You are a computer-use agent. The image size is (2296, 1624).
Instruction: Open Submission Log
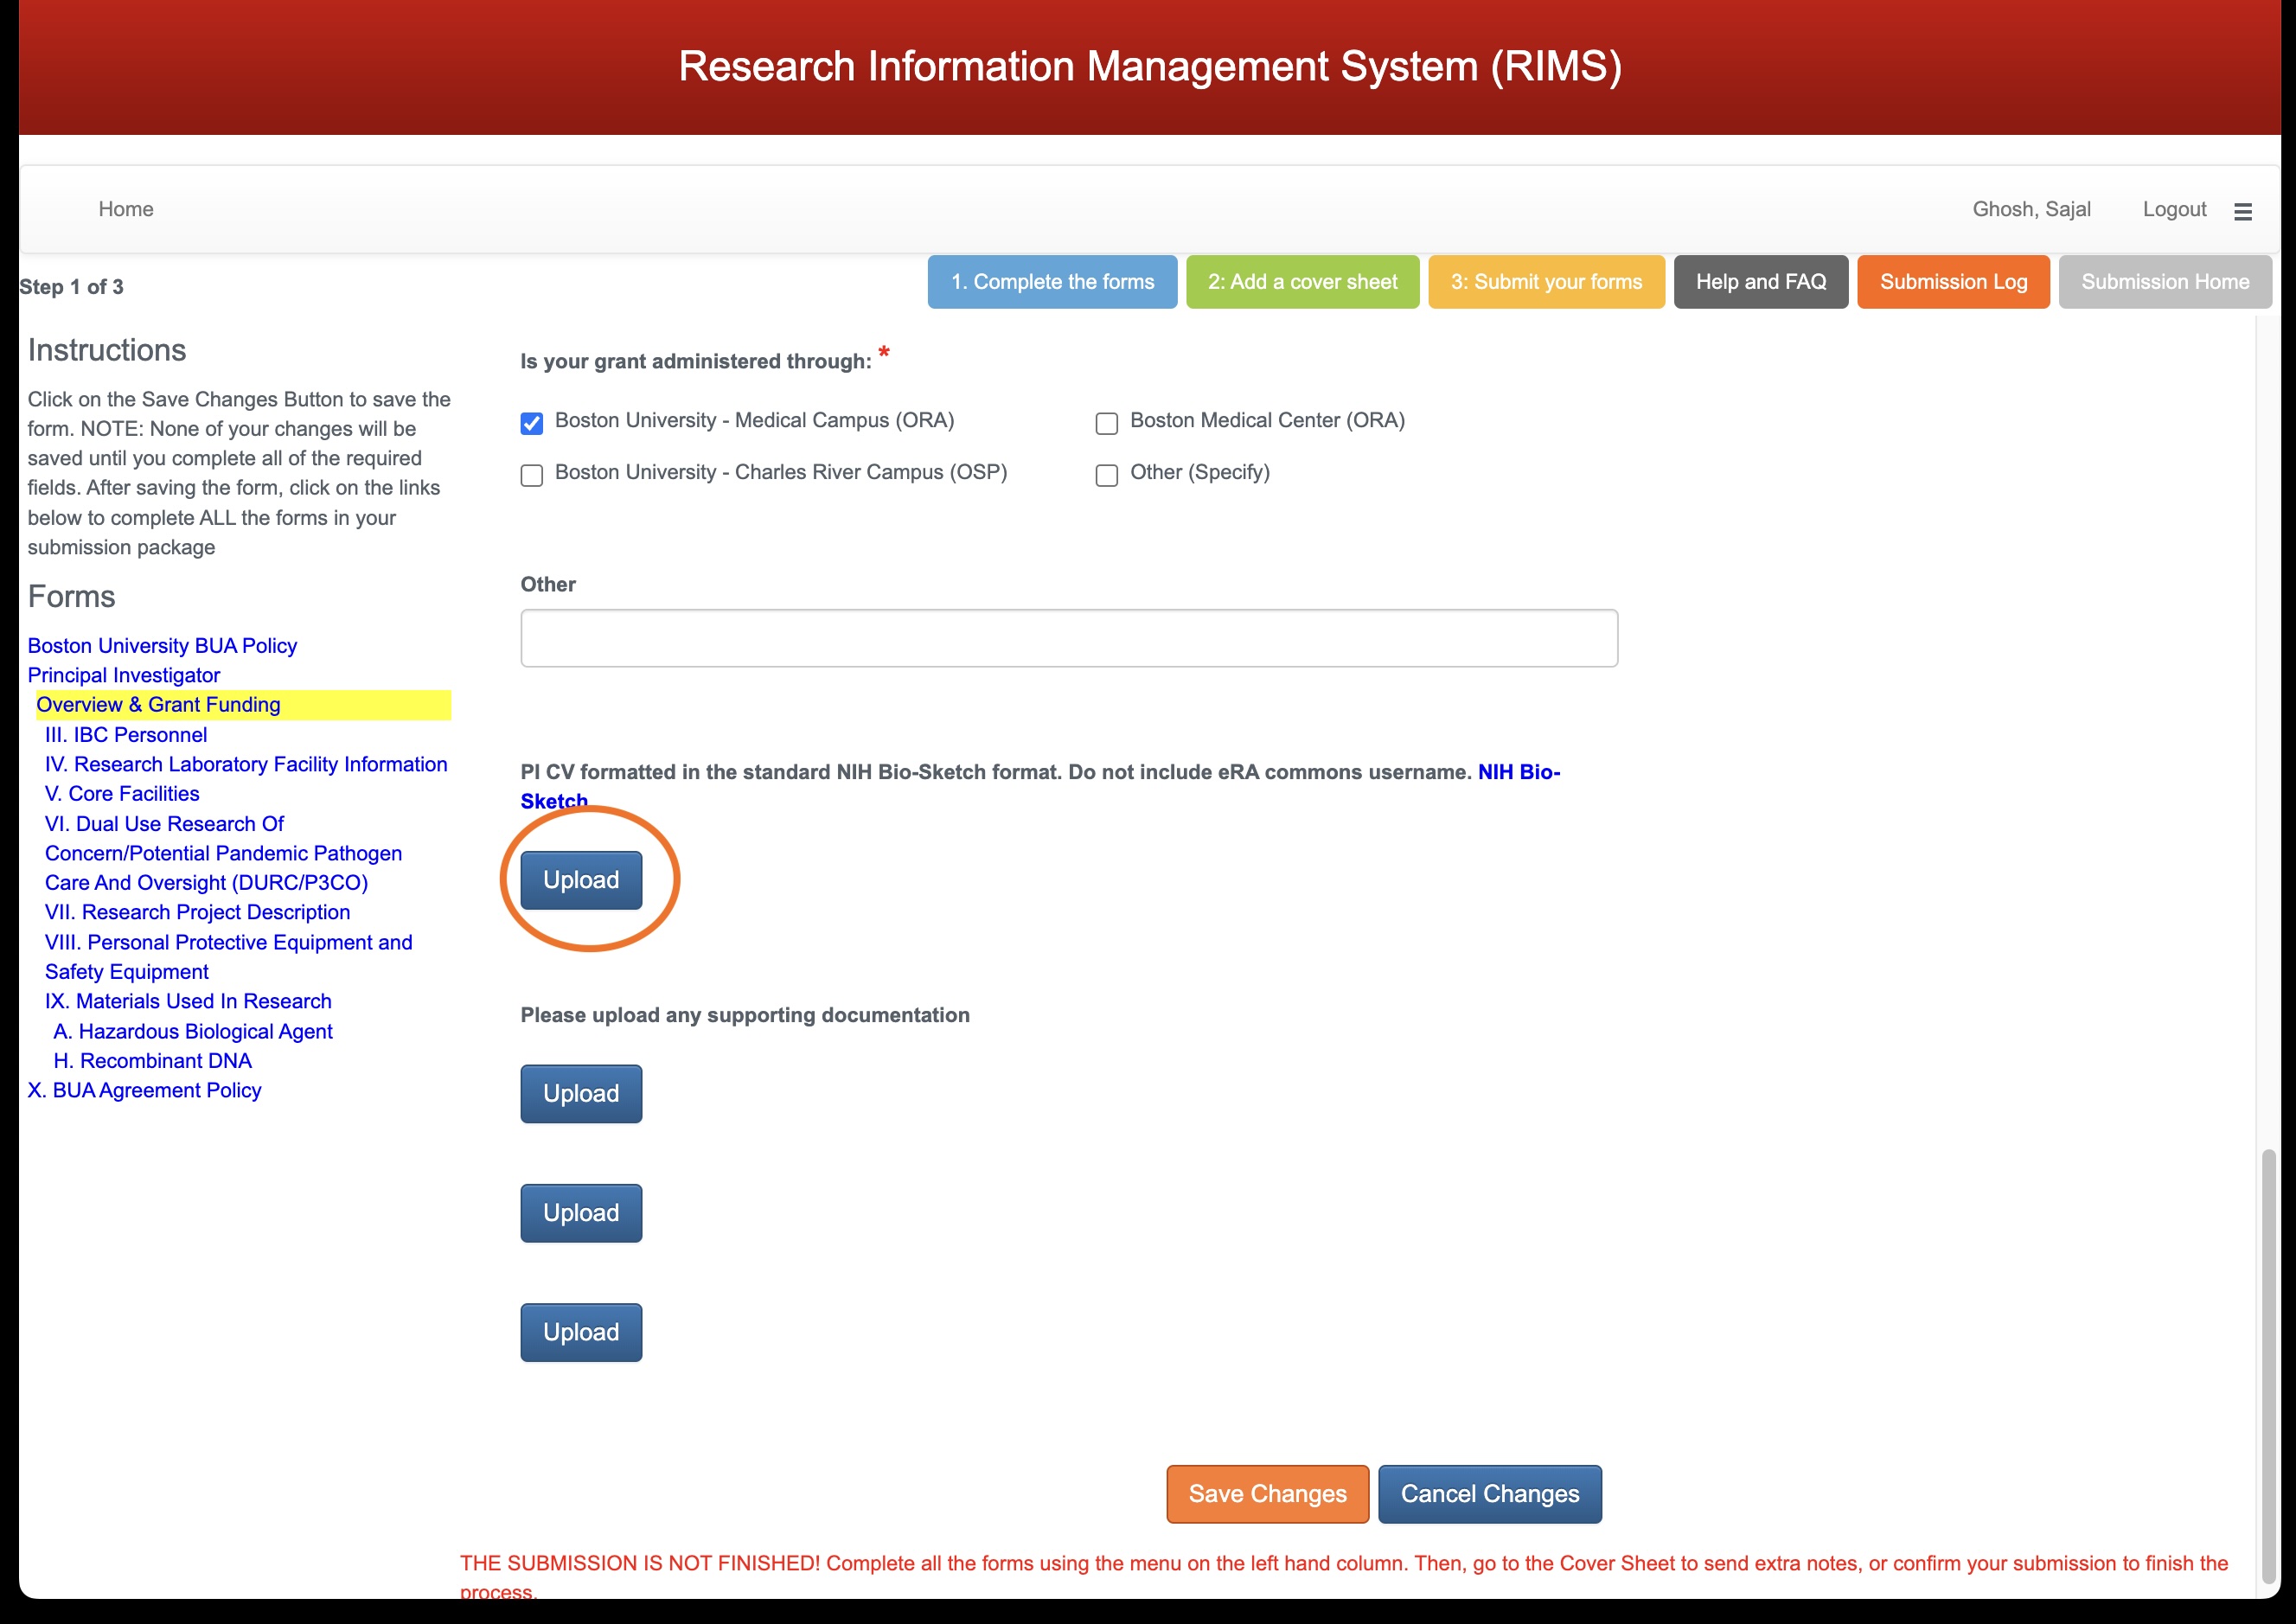click(1953, 282)
